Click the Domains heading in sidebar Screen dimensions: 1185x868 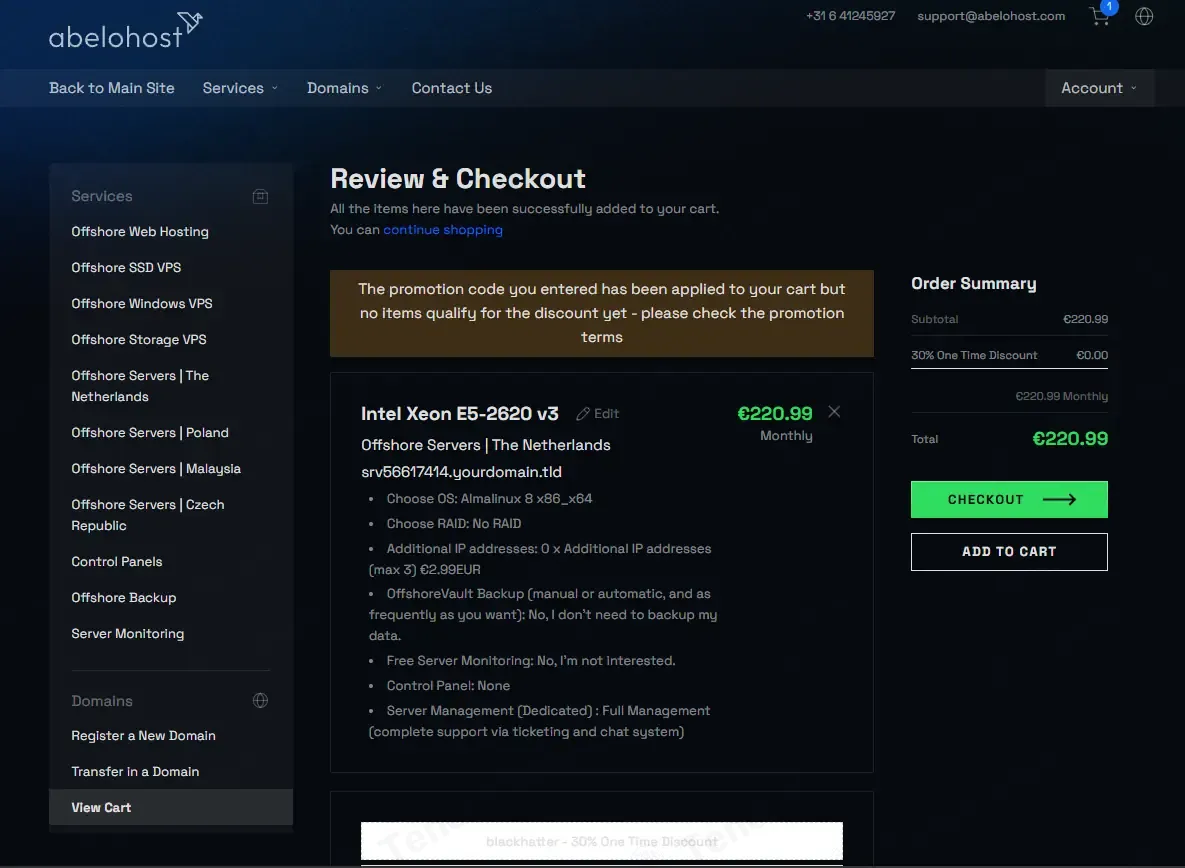[102, 701]
